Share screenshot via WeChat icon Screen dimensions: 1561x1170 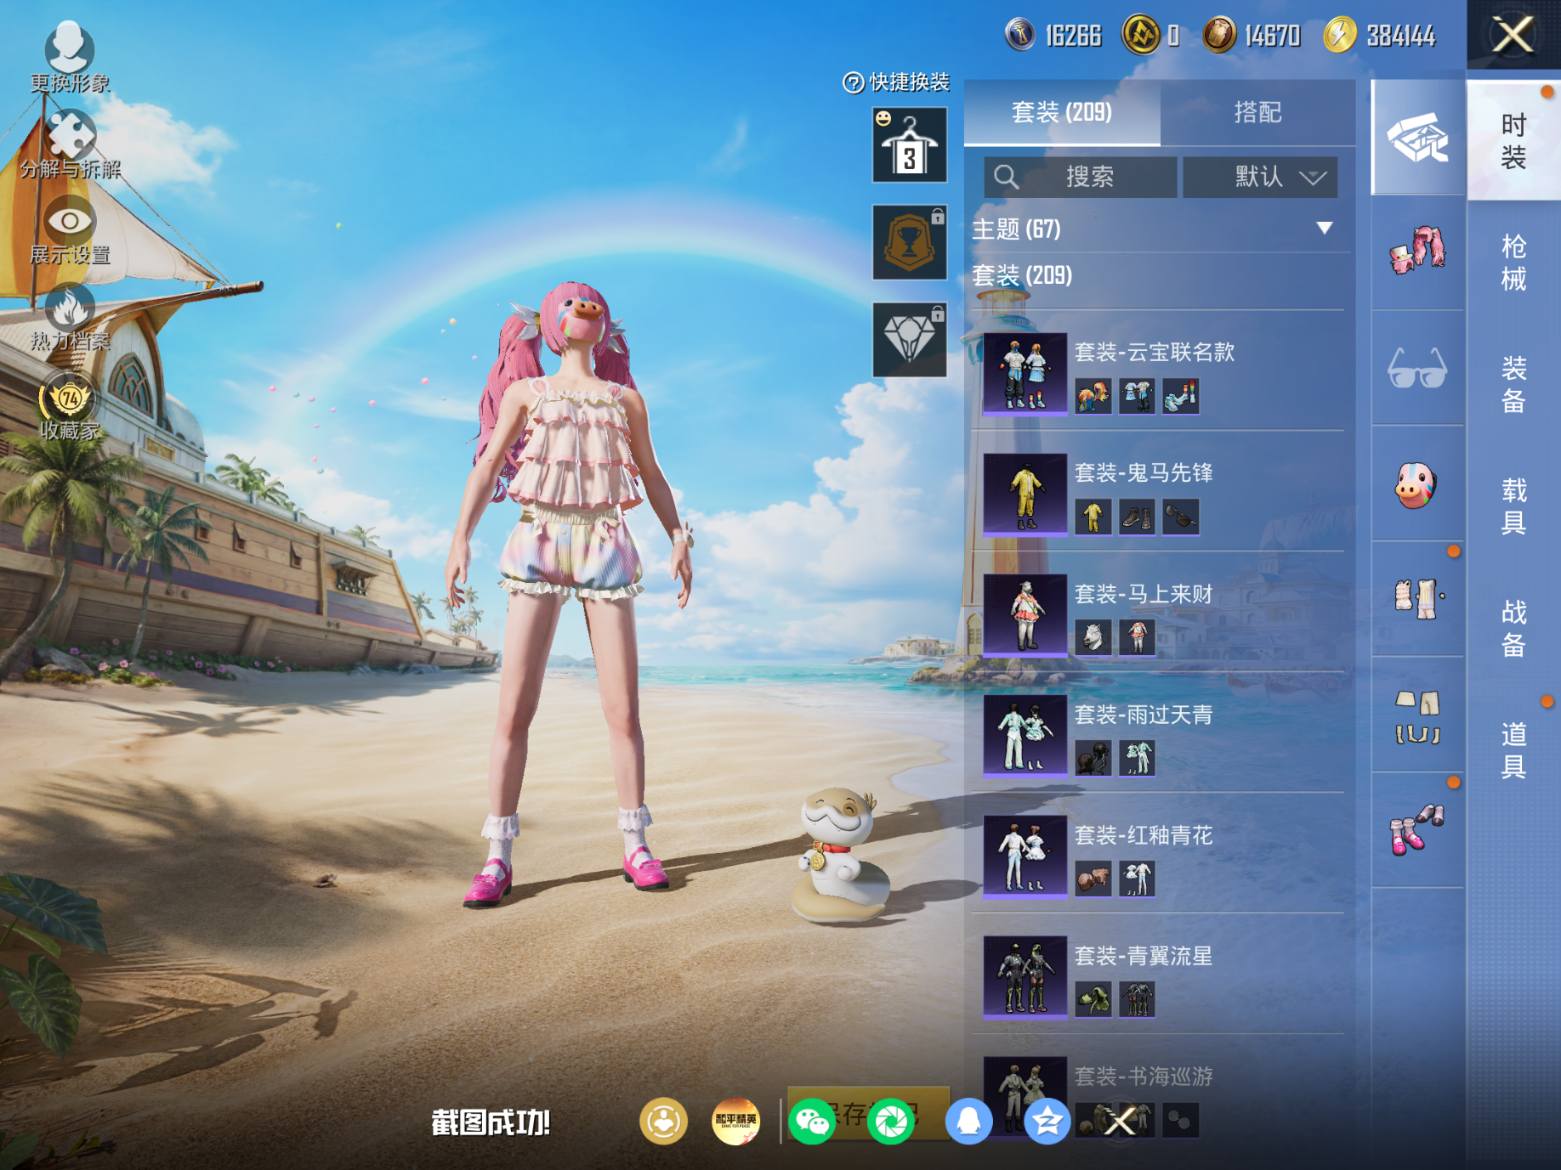(x=811, y=1121)
